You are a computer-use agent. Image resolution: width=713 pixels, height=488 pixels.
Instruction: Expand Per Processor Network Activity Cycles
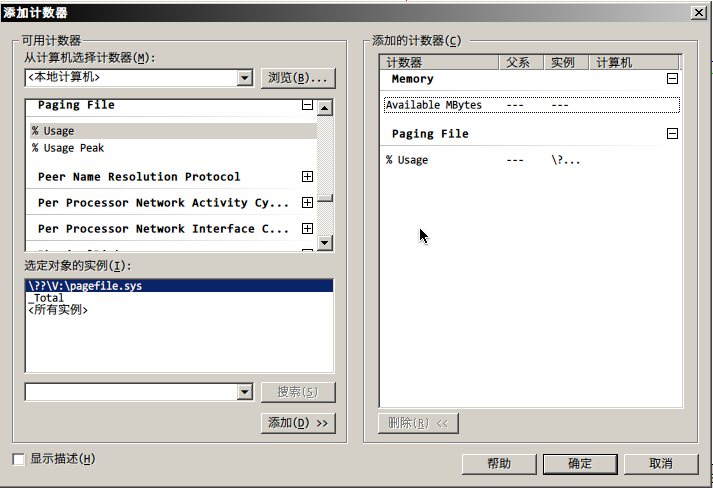pos(307,203)
